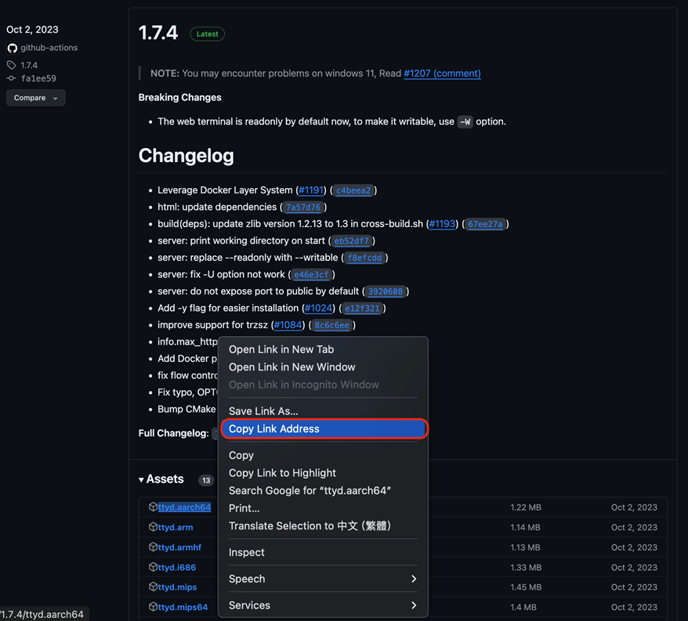Click the Changelog heading
688x621 pixels.
point(186,156)
